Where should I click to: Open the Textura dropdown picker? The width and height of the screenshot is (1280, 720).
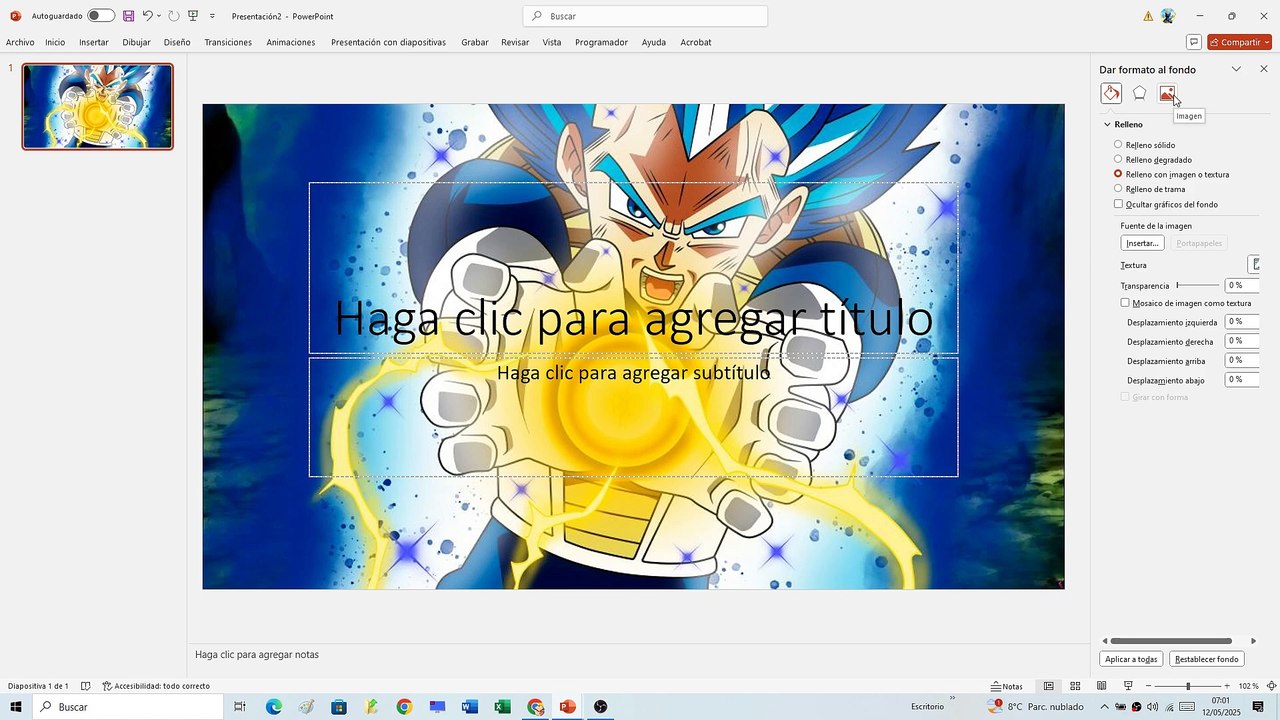pyautogui.click(x=1254, y=265)
